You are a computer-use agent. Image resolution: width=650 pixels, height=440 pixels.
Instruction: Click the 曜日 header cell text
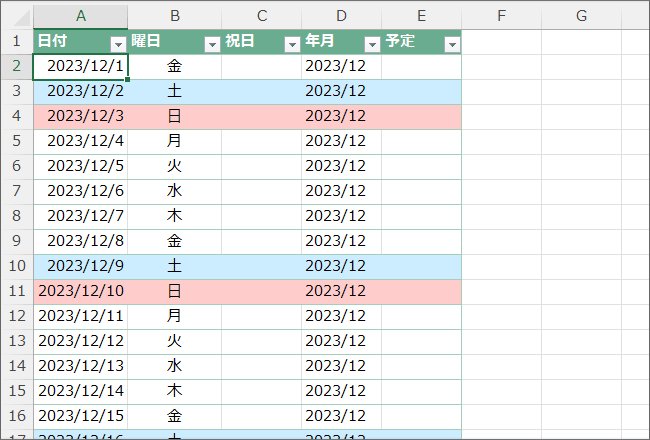[x=146, y=41]
